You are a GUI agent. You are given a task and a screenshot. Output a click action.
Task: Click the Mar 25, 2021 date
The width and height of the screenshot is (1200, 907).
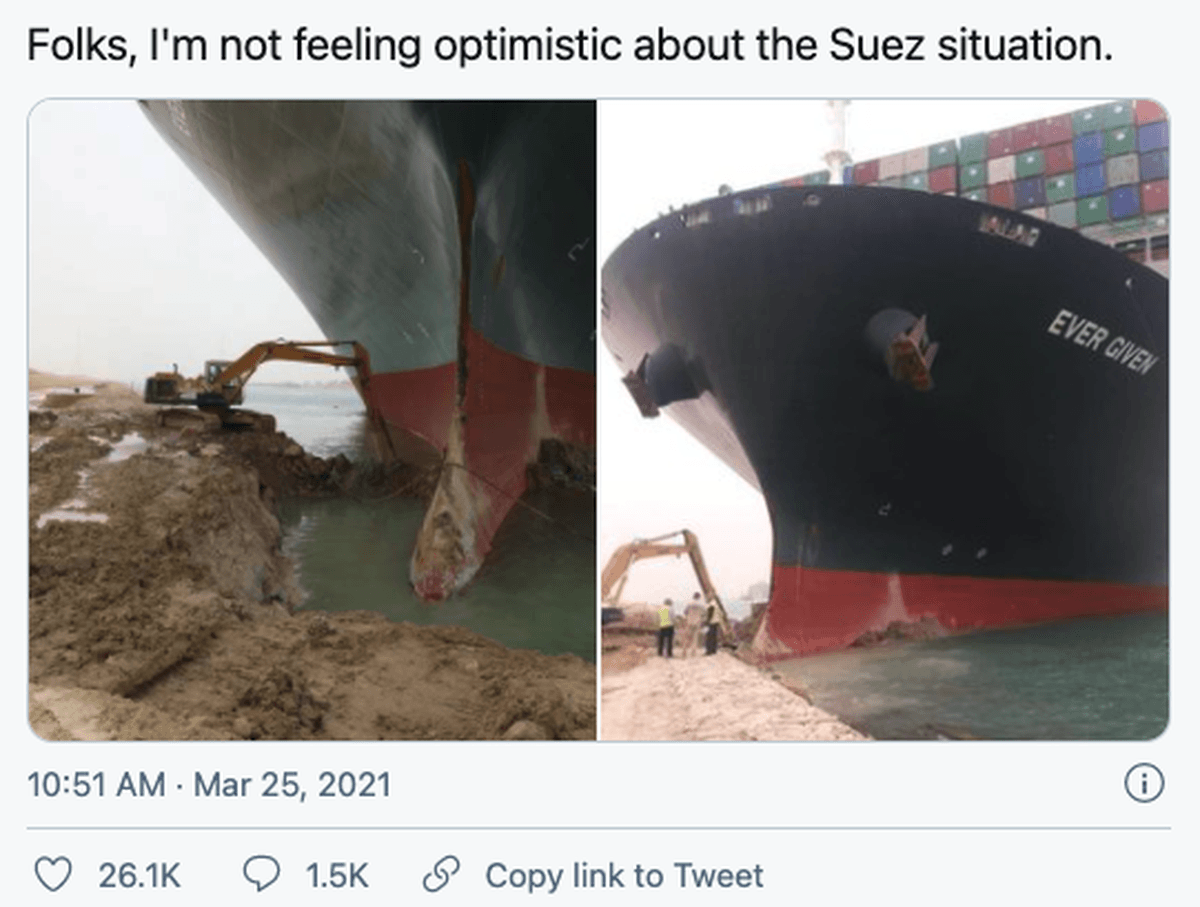(x=291, y=785)
